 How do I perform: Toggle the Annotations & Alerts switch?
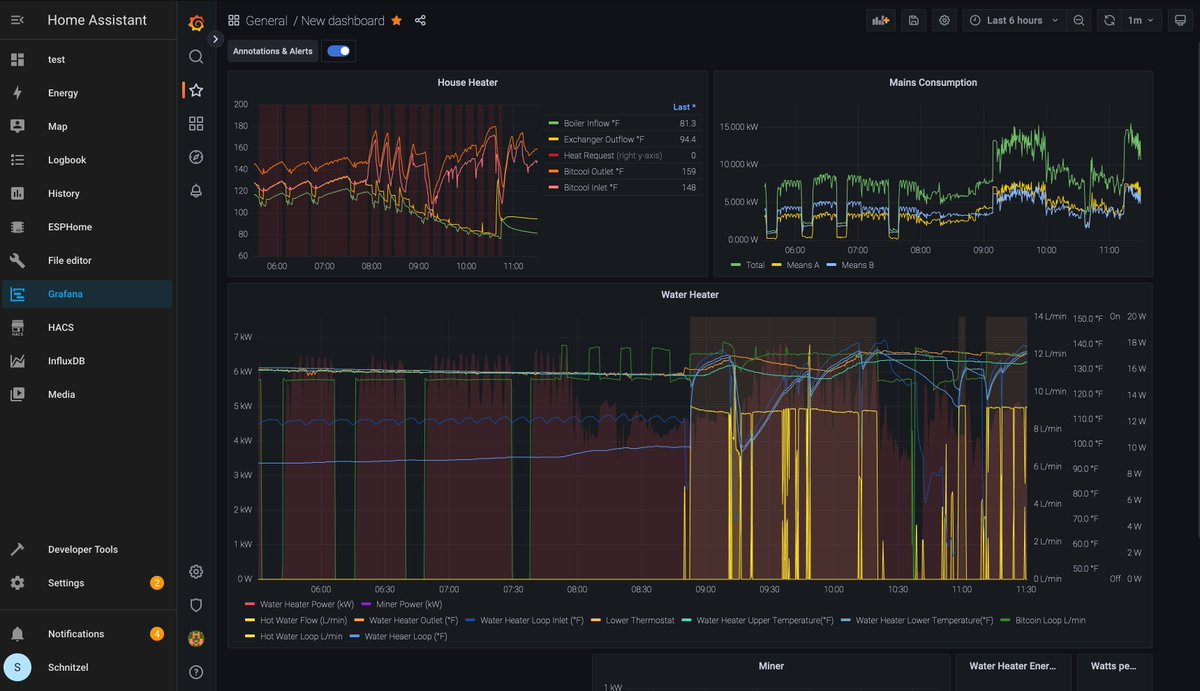point(339,51)
